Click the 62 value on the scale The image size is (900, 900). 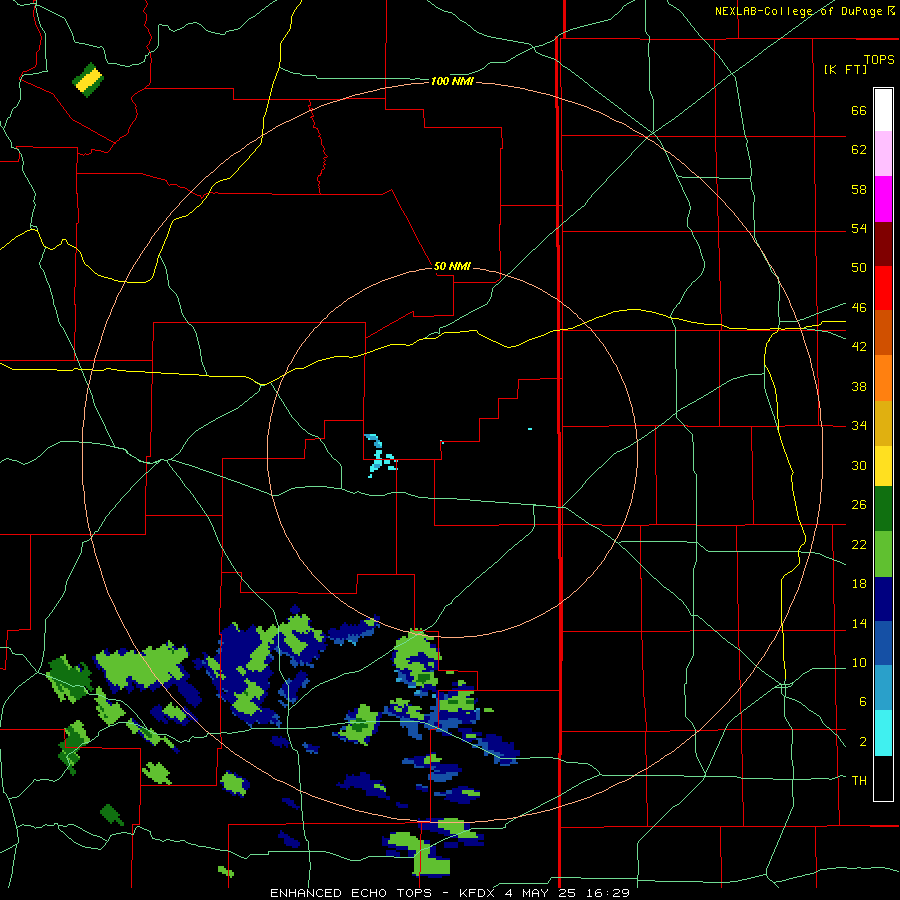click(x=859, y=150)
